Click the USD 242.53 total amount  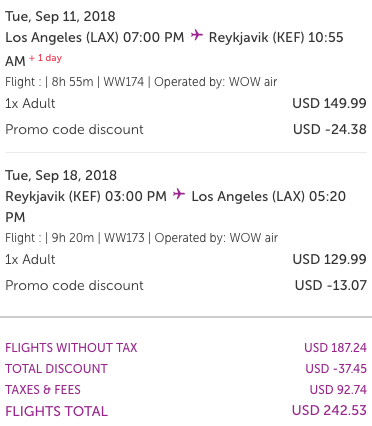(329, 410)
